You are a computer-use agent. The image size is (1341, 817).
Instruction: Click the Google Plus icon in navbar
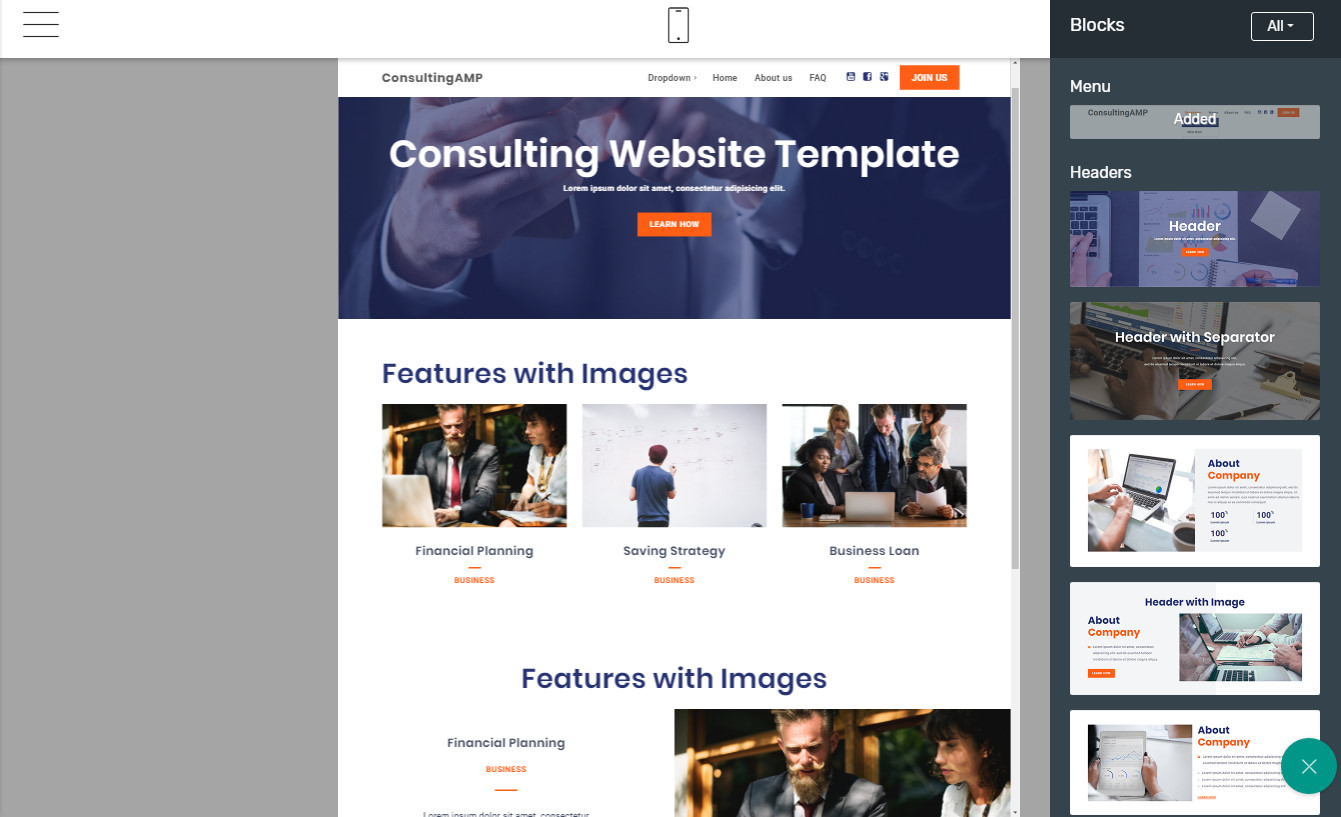(x=884, y=77)
